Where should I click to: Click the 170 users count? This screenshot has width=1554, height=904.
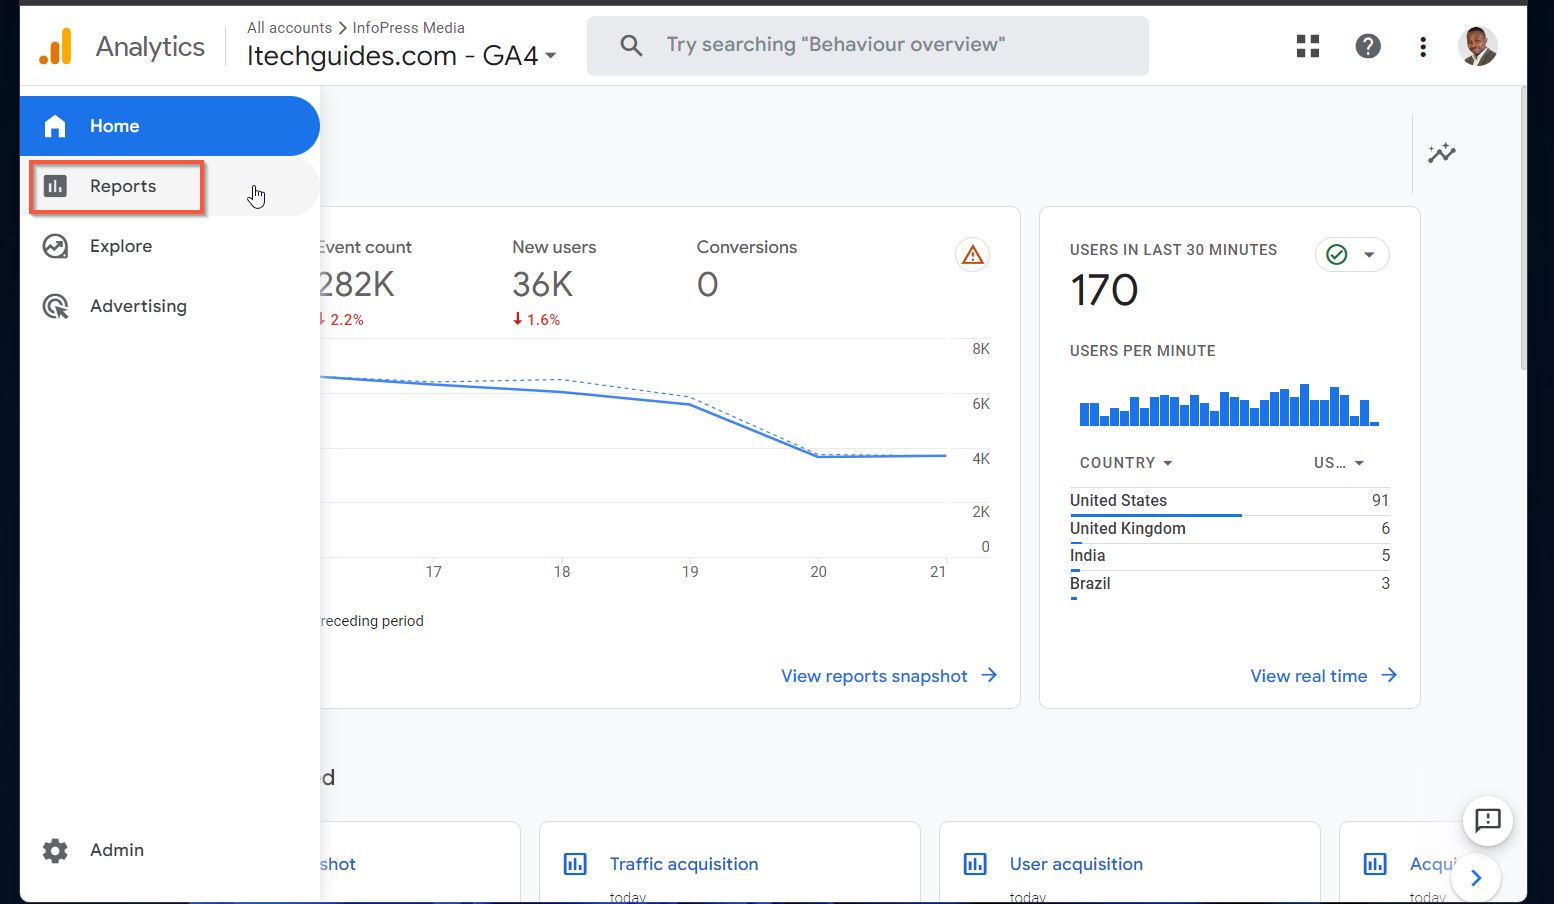pos(1104,291)
